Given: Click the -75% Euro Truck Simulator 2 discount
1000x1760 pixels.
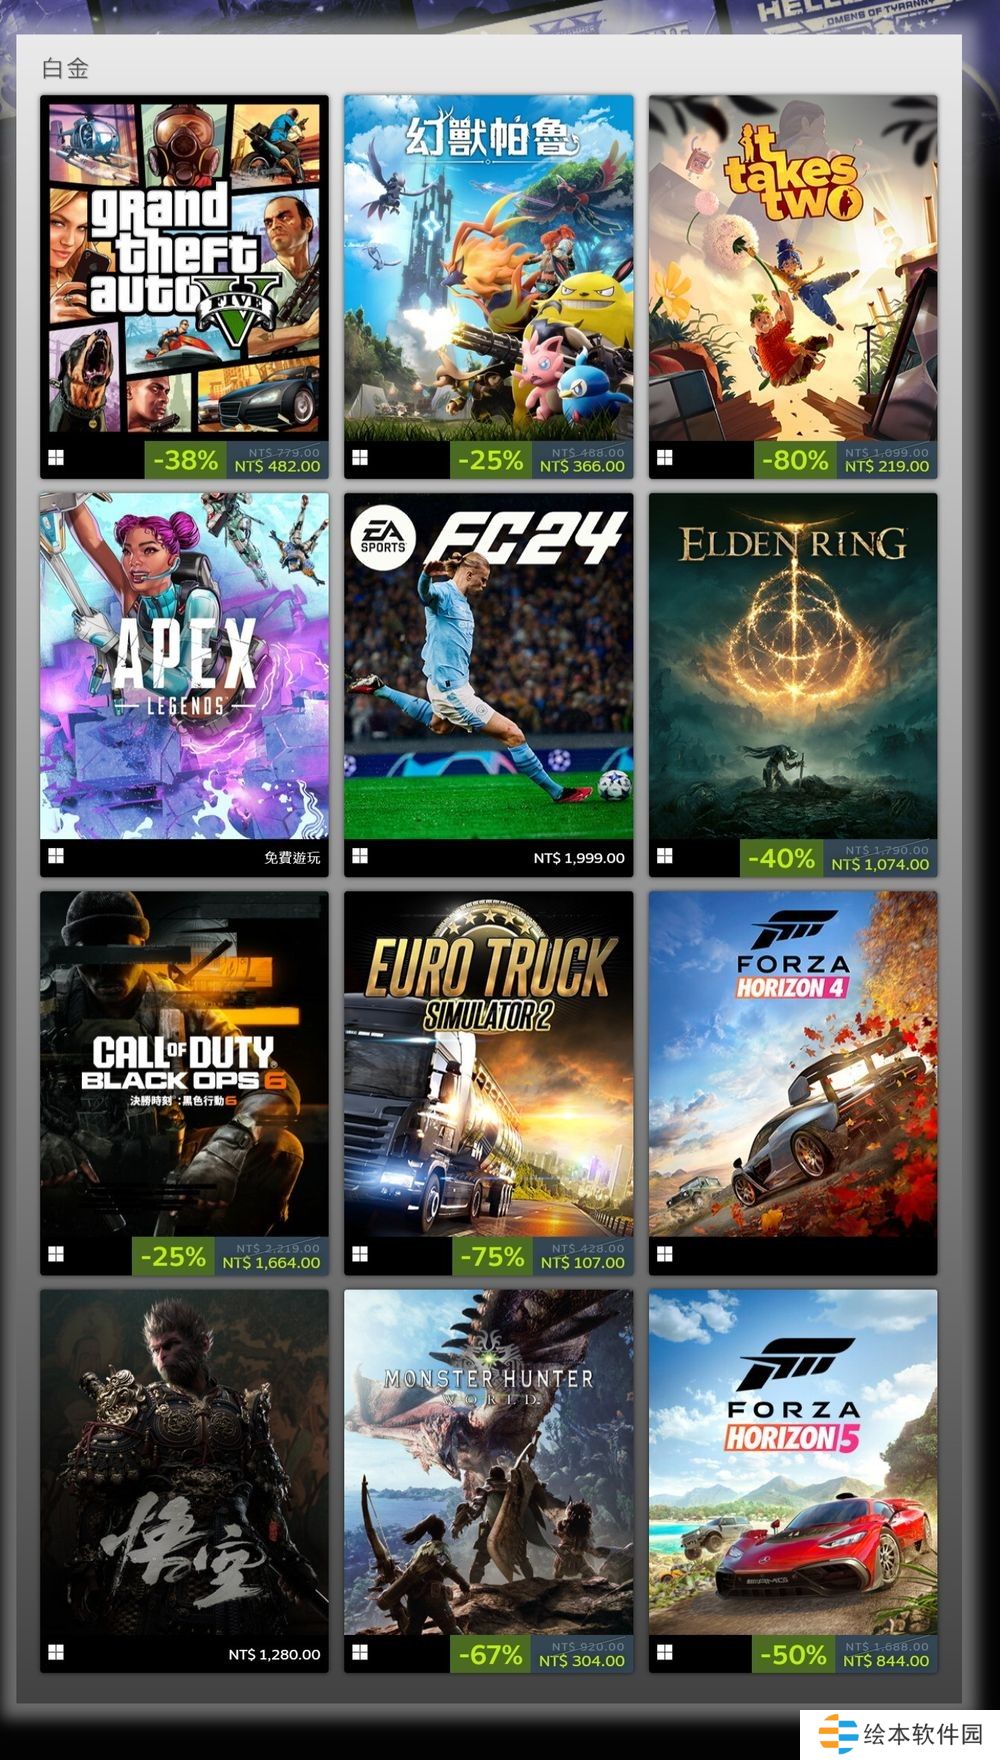Looking at the screenshot, I should 491,1256.
